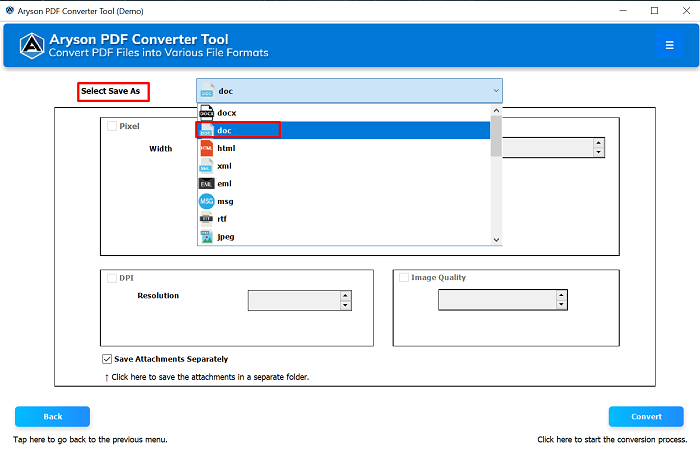Select docx format from the dropdown list

point(344,113)
